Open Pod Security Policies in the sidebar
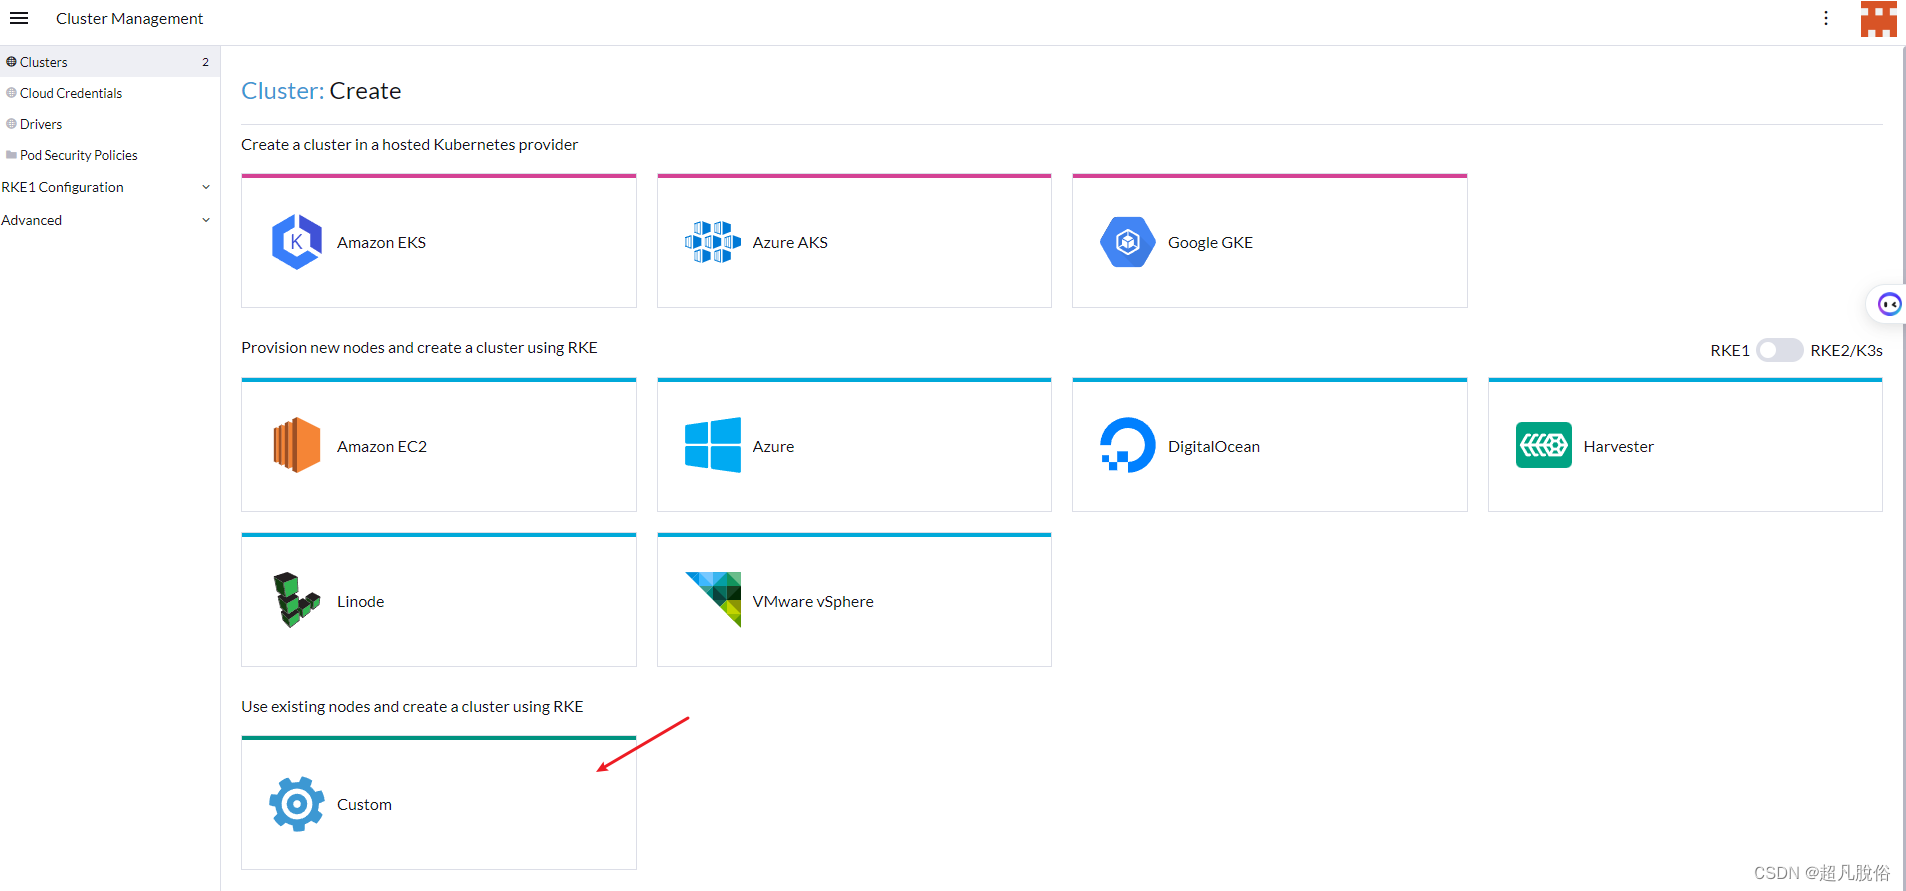The height and width of the screenshot is (891, 1906). point(110,155)
